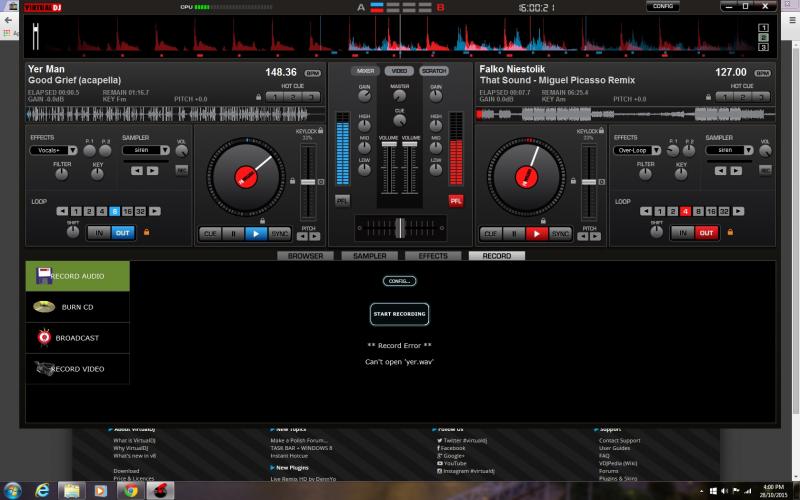This screenshot has height=500, width=800.
Task: Nudge pitch down on left deck
Action: click(x=303, y=236)
